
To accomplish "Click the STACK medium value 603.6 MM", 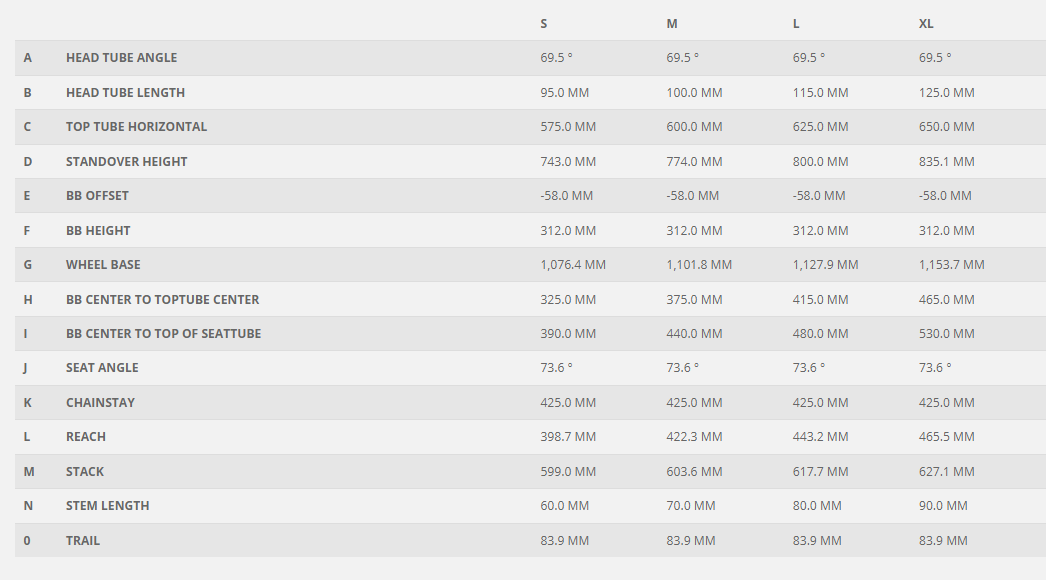I will (694, 471).
